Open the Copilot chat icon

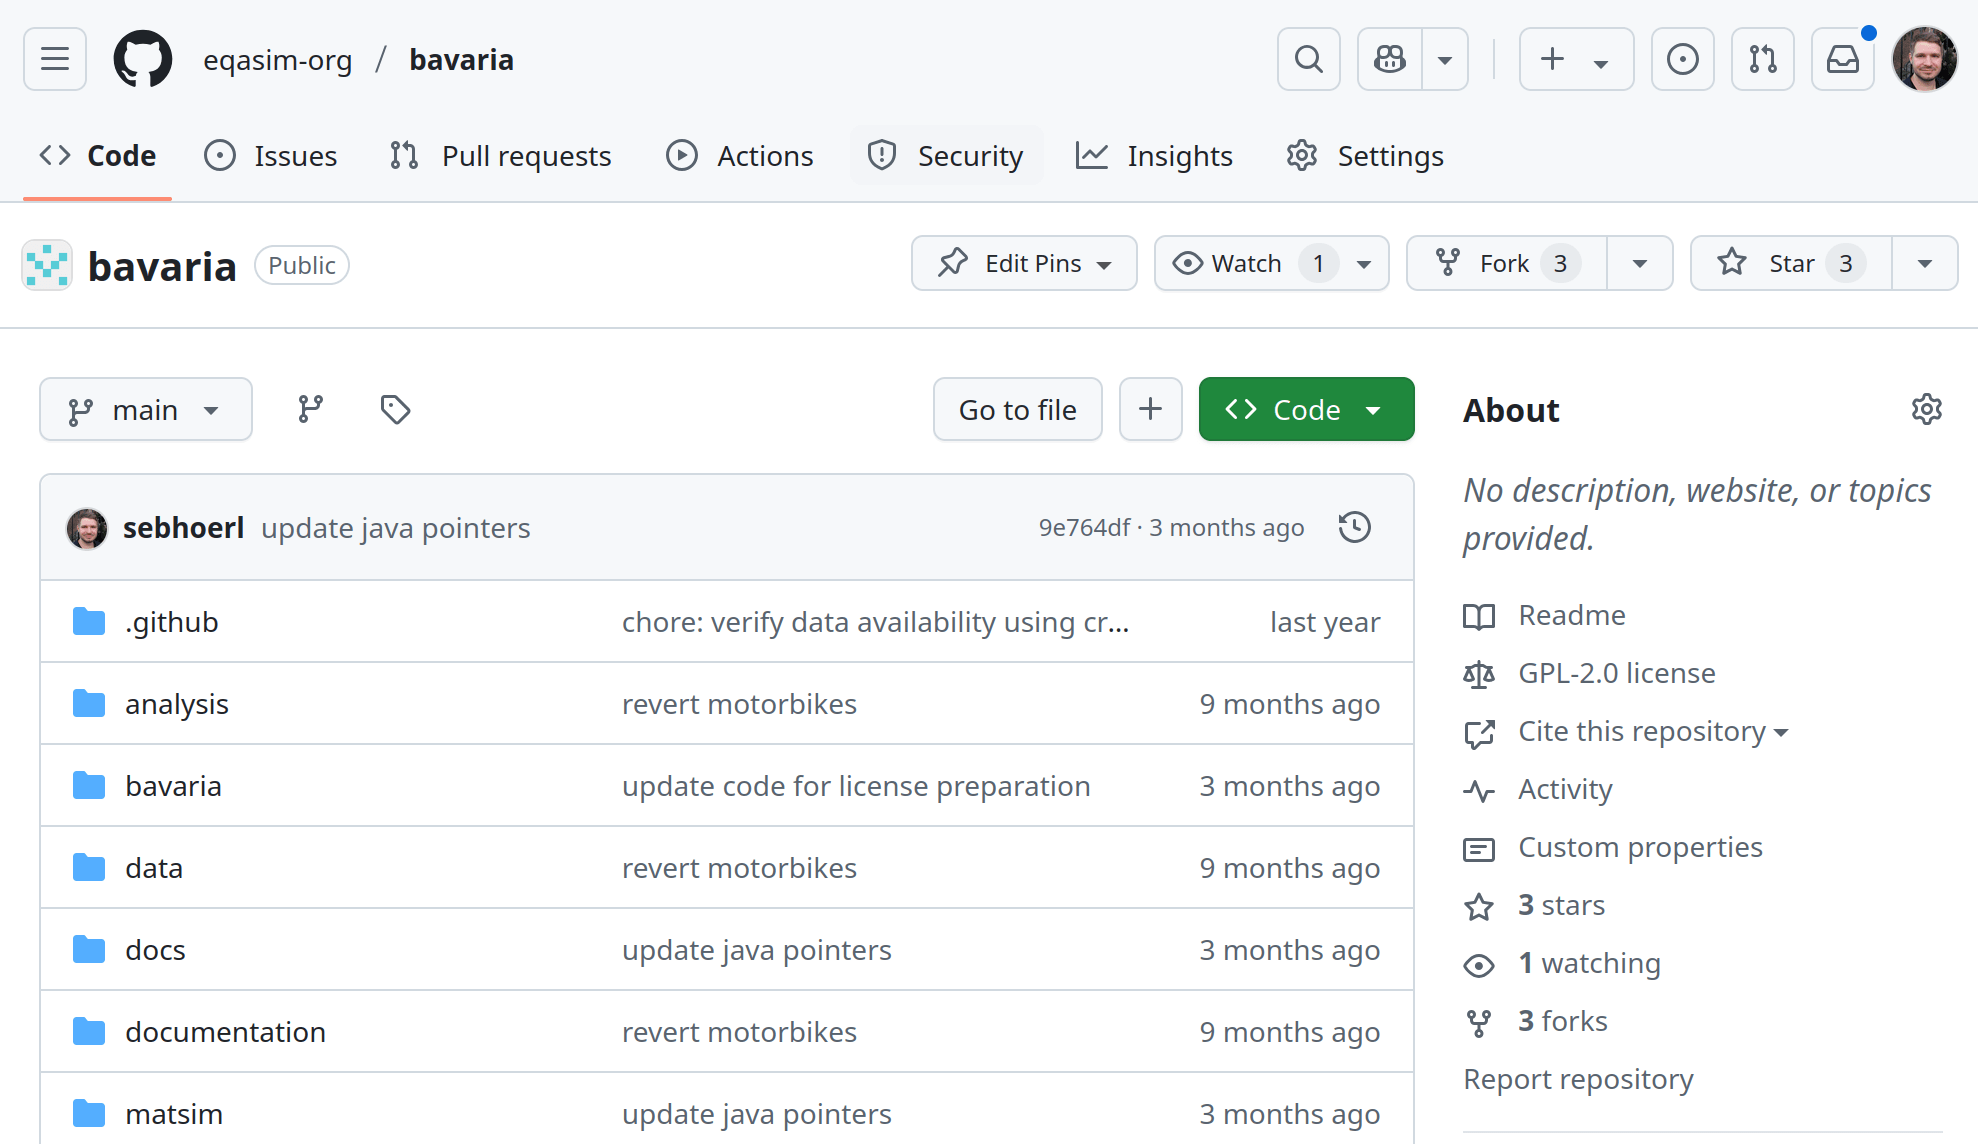pos(1390,60)
